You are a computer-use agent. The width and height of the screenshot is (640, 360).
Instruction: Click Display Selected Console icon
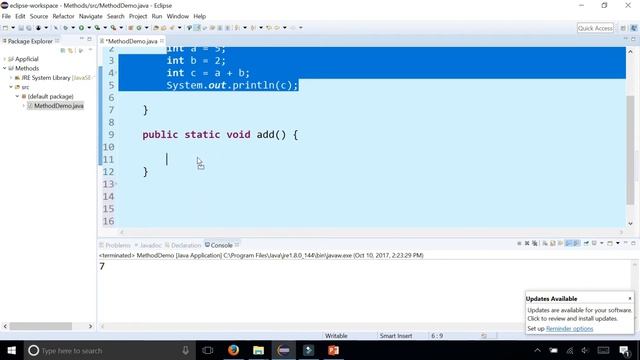click(x=594, y=243)
